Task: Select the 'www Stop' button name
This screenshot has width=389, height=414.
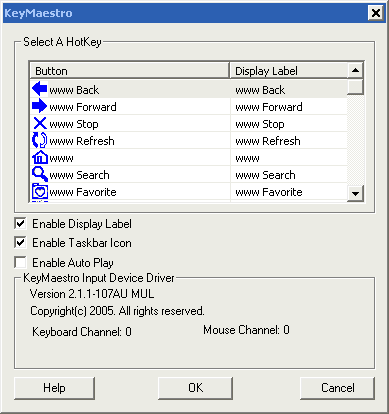Action: coord(74,124)
